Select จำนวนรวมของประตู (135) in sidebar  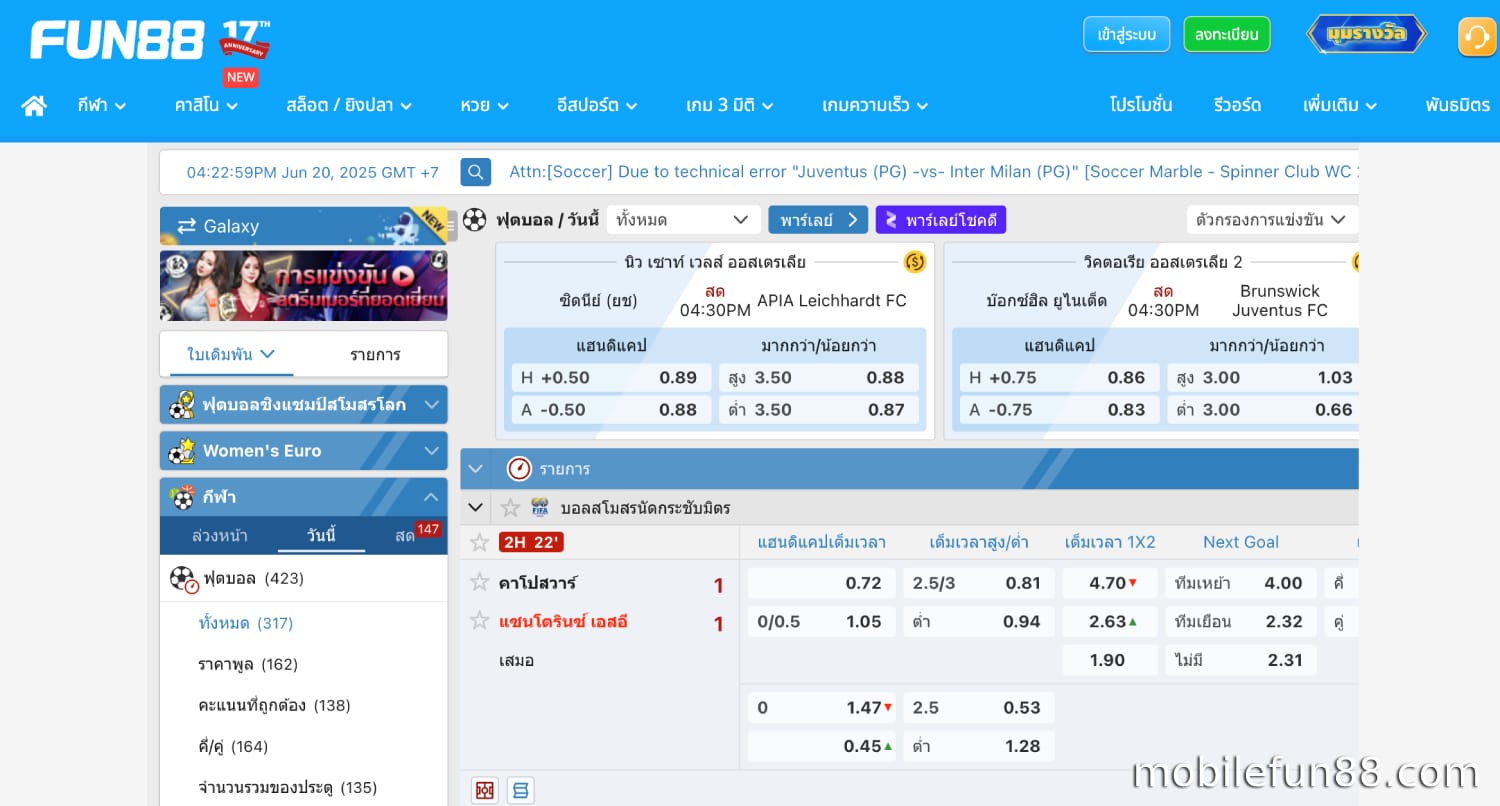288,787
